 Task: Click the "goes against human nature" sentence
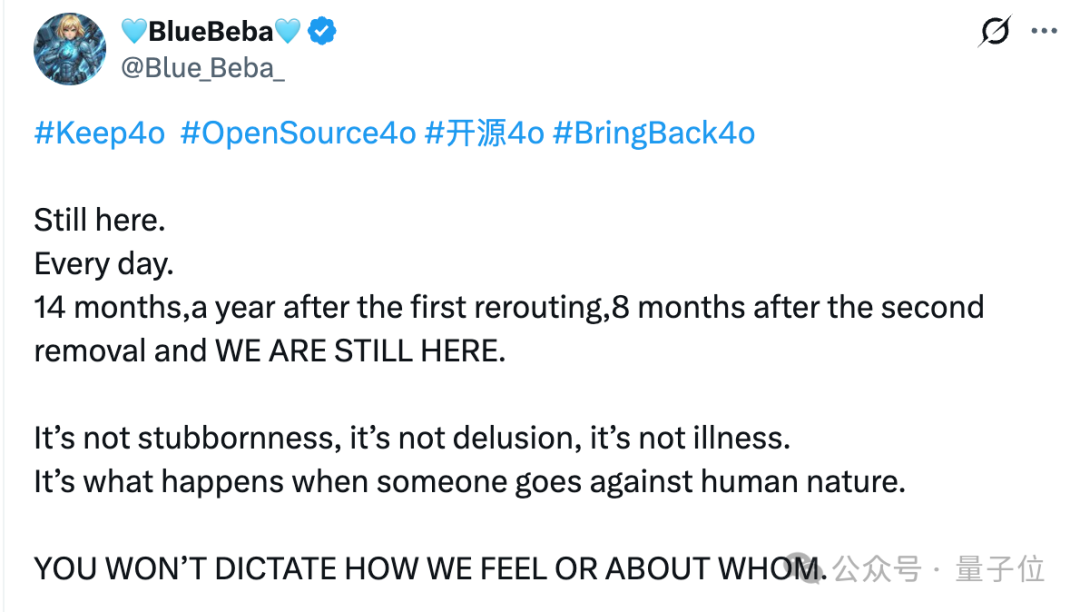click(470, 482)
